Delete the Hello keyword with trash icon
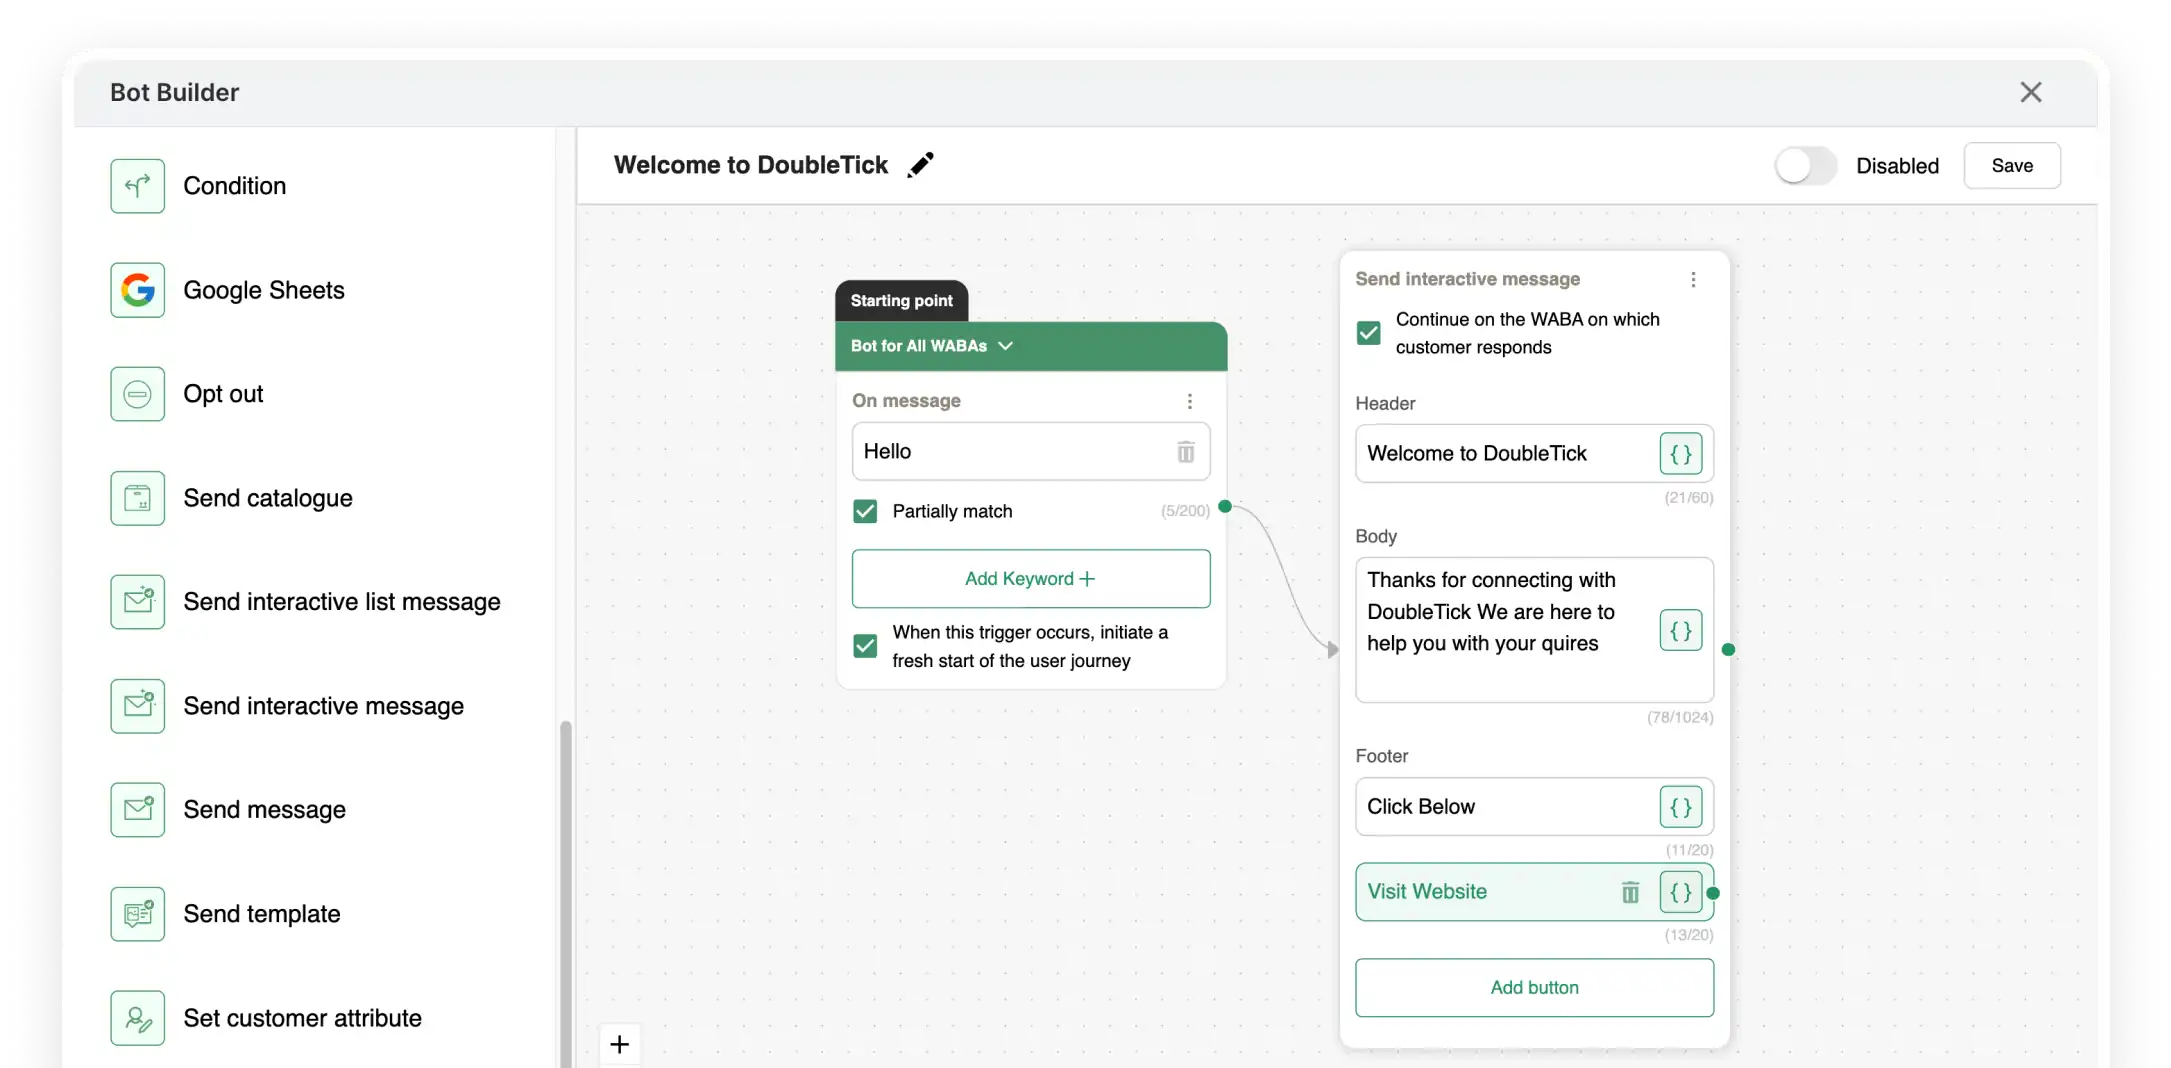Screen dimensions: 2171x1068 pos(1185,452)
